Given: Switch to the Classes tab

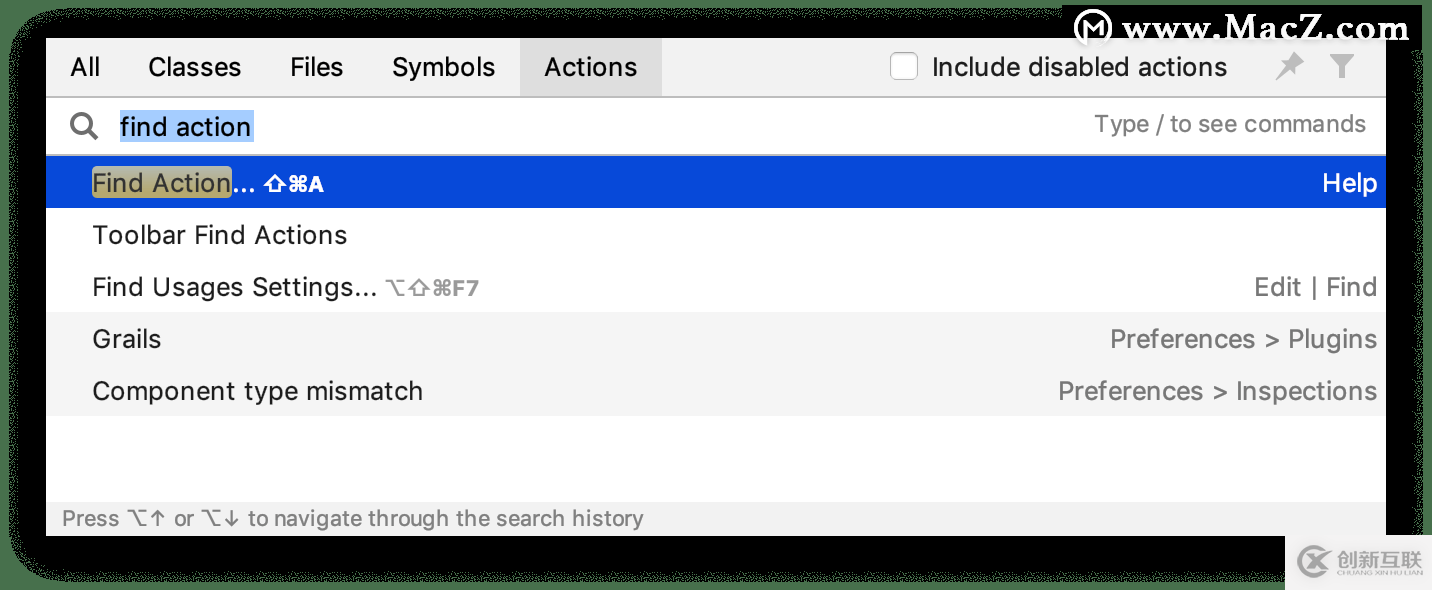Looking at the screenshot, I should (x=194, y=66).
